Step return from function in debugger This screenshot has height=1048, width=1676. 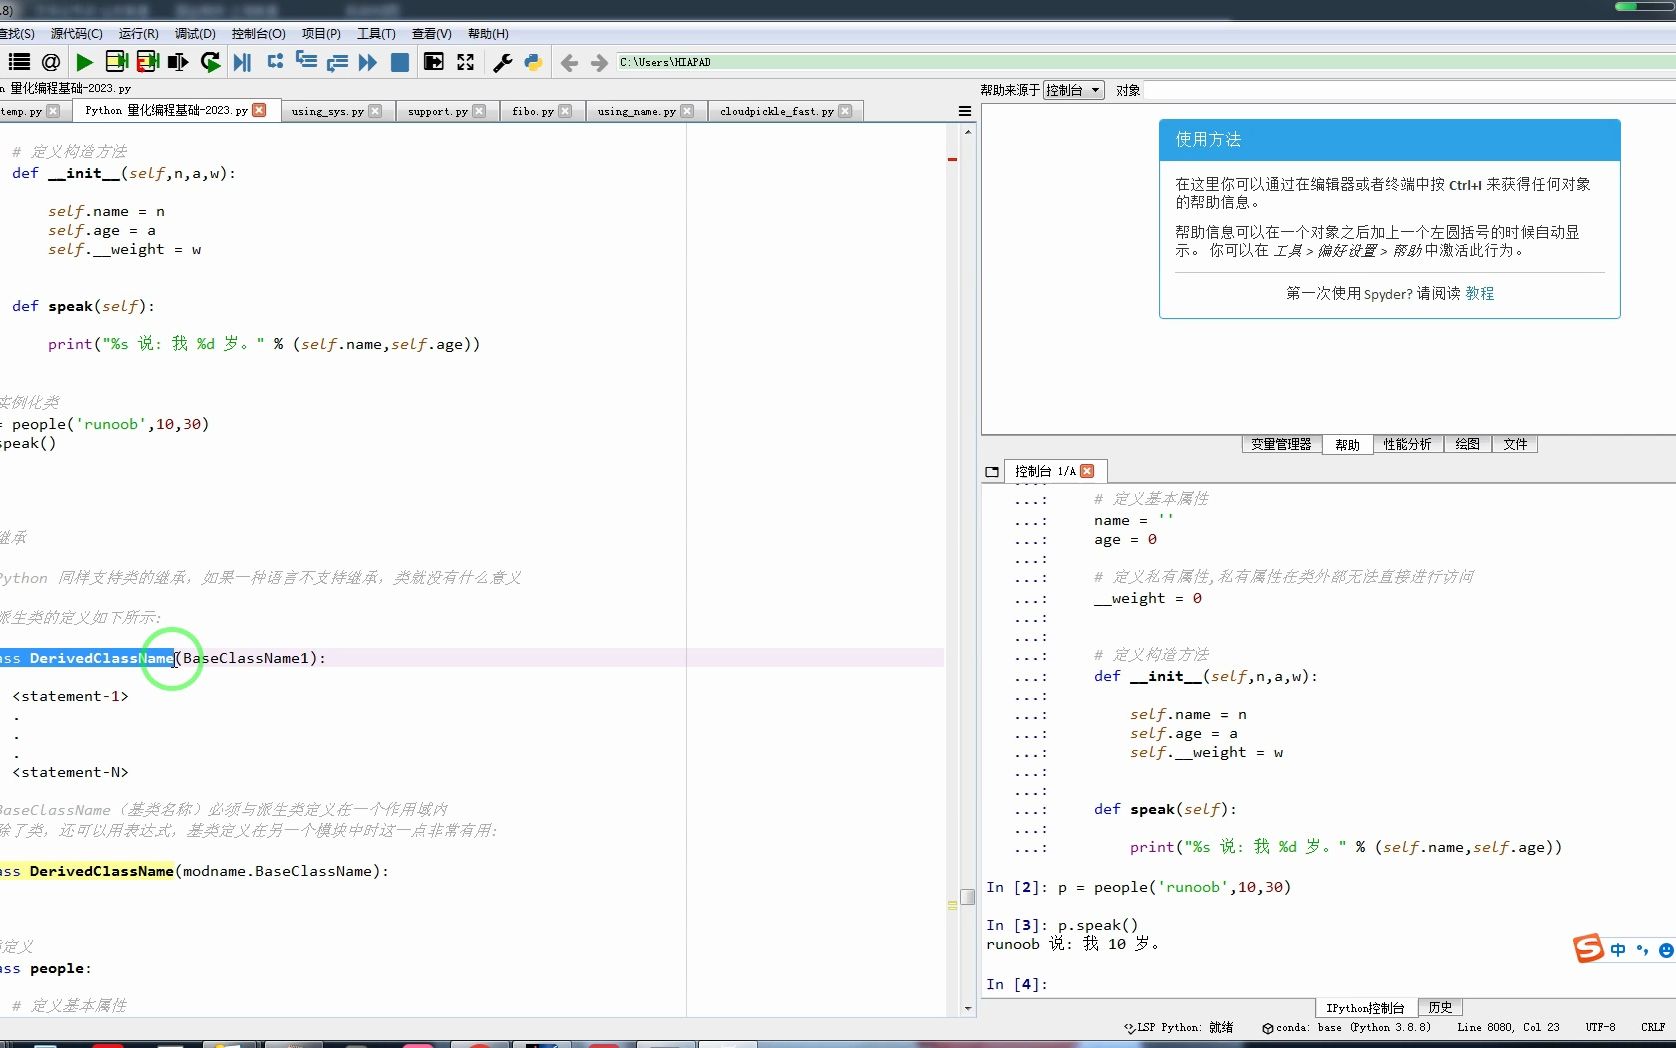click(337, 62)
